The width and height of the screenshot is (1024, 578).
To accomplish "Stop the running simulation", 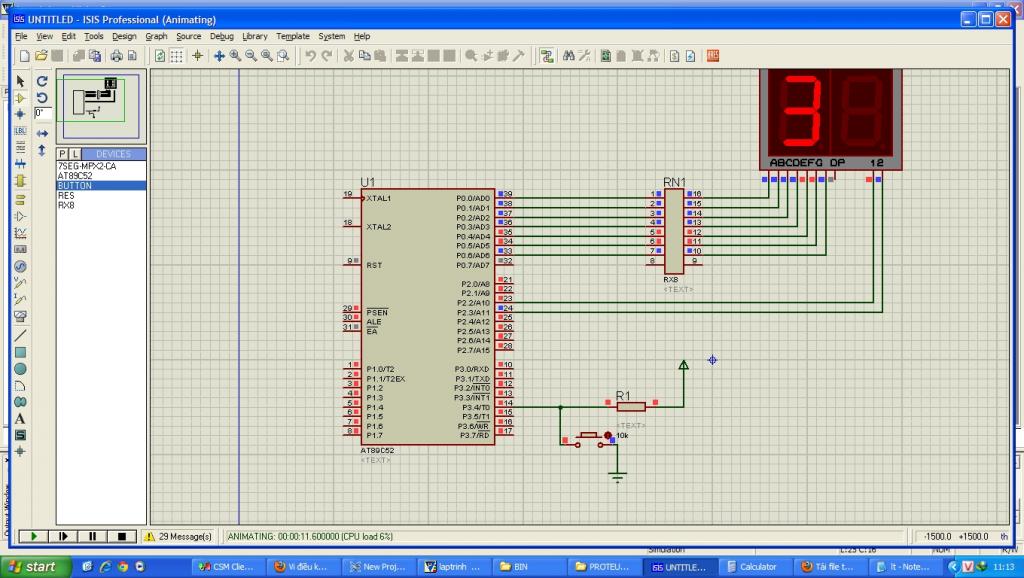I will [x=120, y=536].
